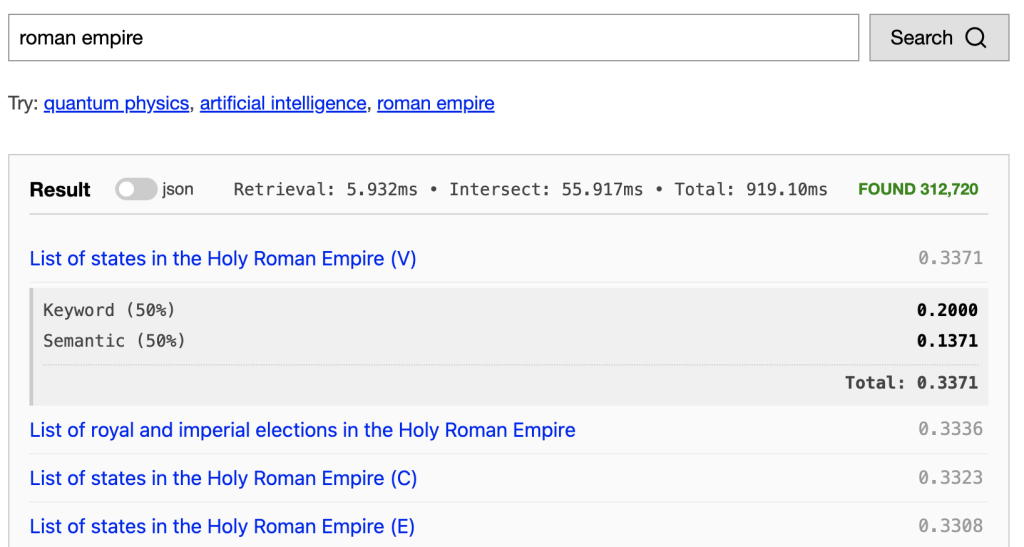1024x547 pixels.
Task: Try the "artificial intelligence" suggested query
Action: pyautogui.click(x=283, y=103)
